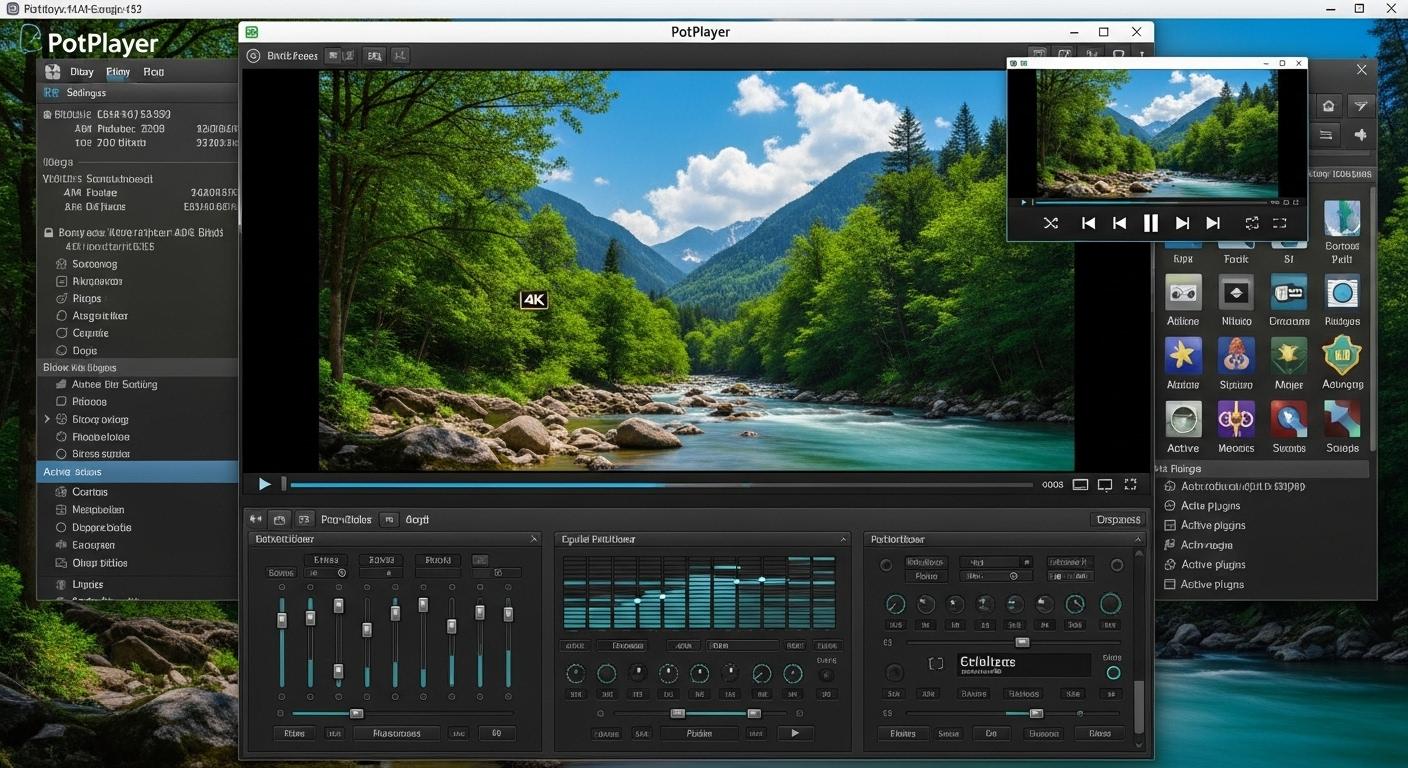Open the home icon in the right panel

point(1328,105)
